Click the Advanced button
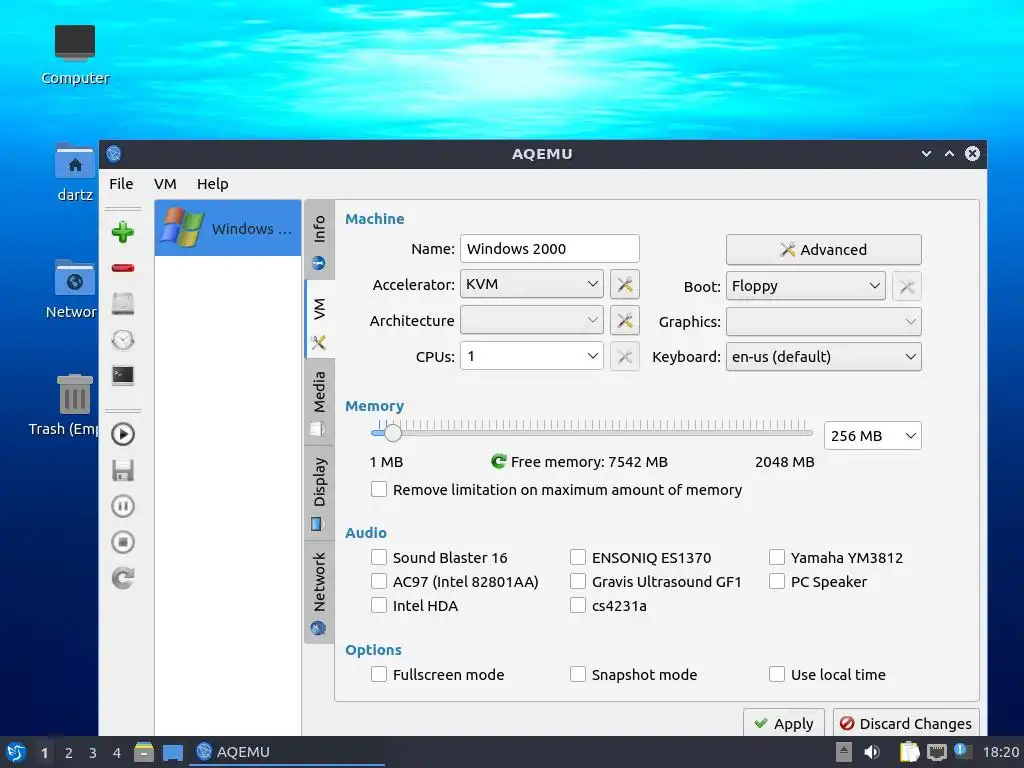 824,249
